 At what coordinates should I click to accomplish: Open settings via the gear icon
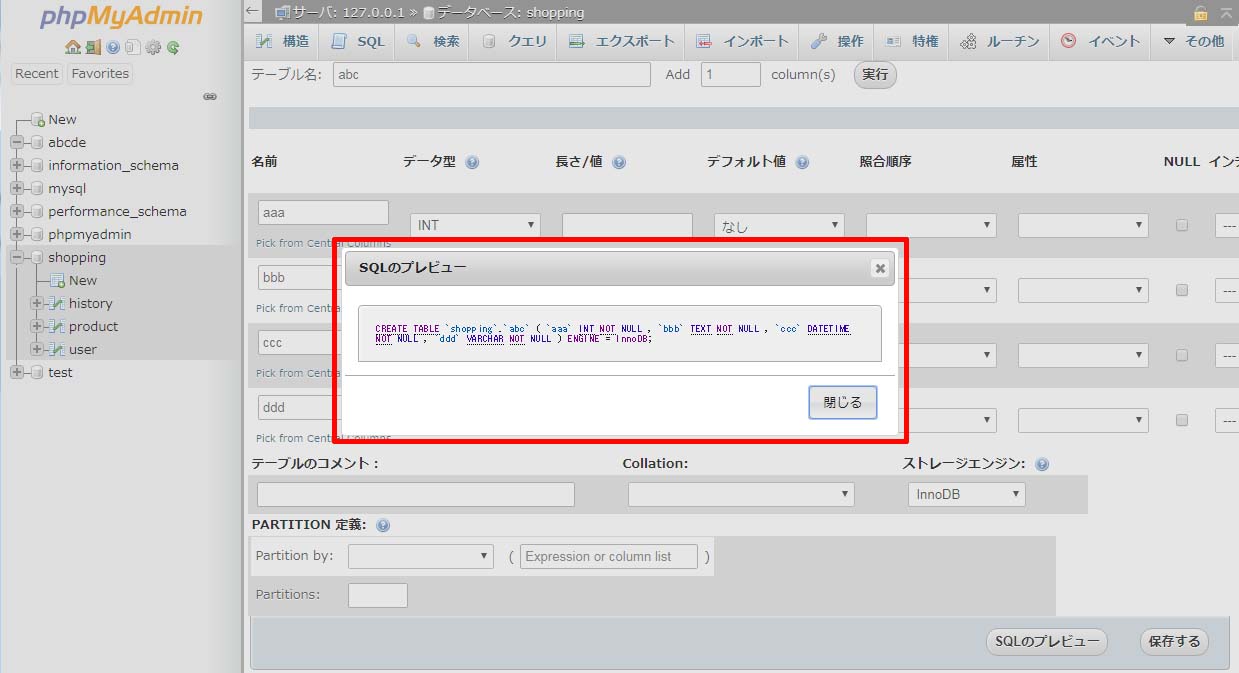[153, 47]
